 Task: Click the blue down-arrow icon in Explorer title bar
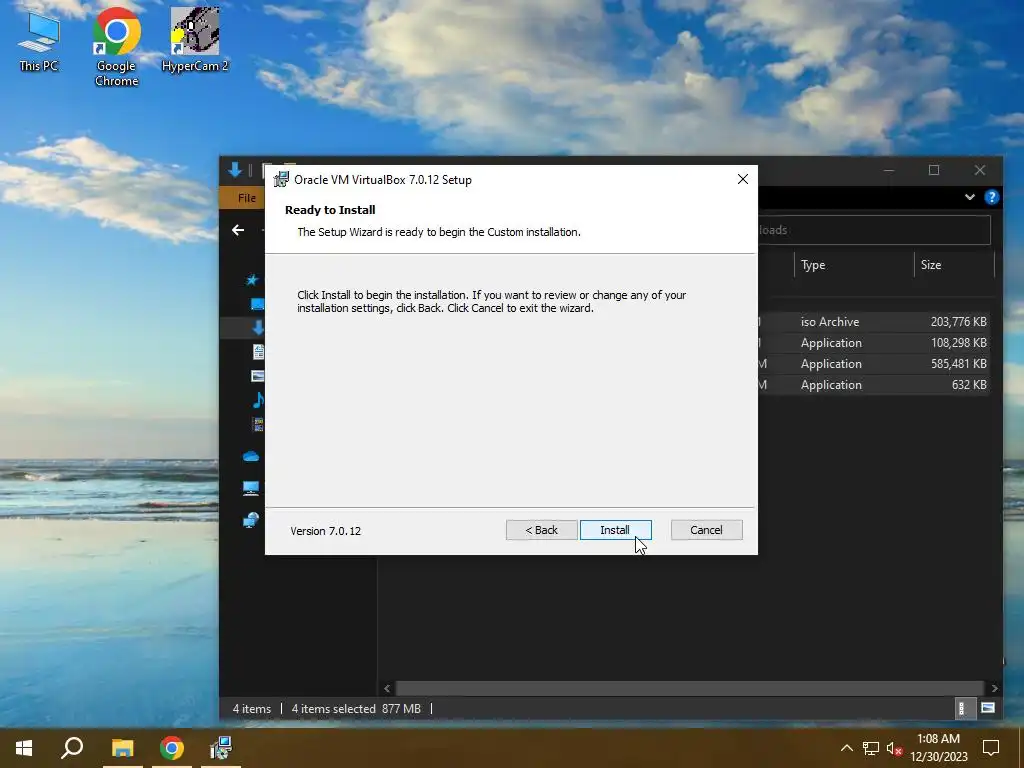click(x=235, y=170)
